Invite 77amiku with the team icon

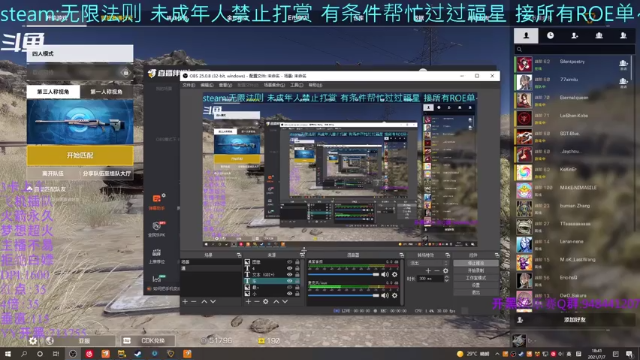(623, 82)
